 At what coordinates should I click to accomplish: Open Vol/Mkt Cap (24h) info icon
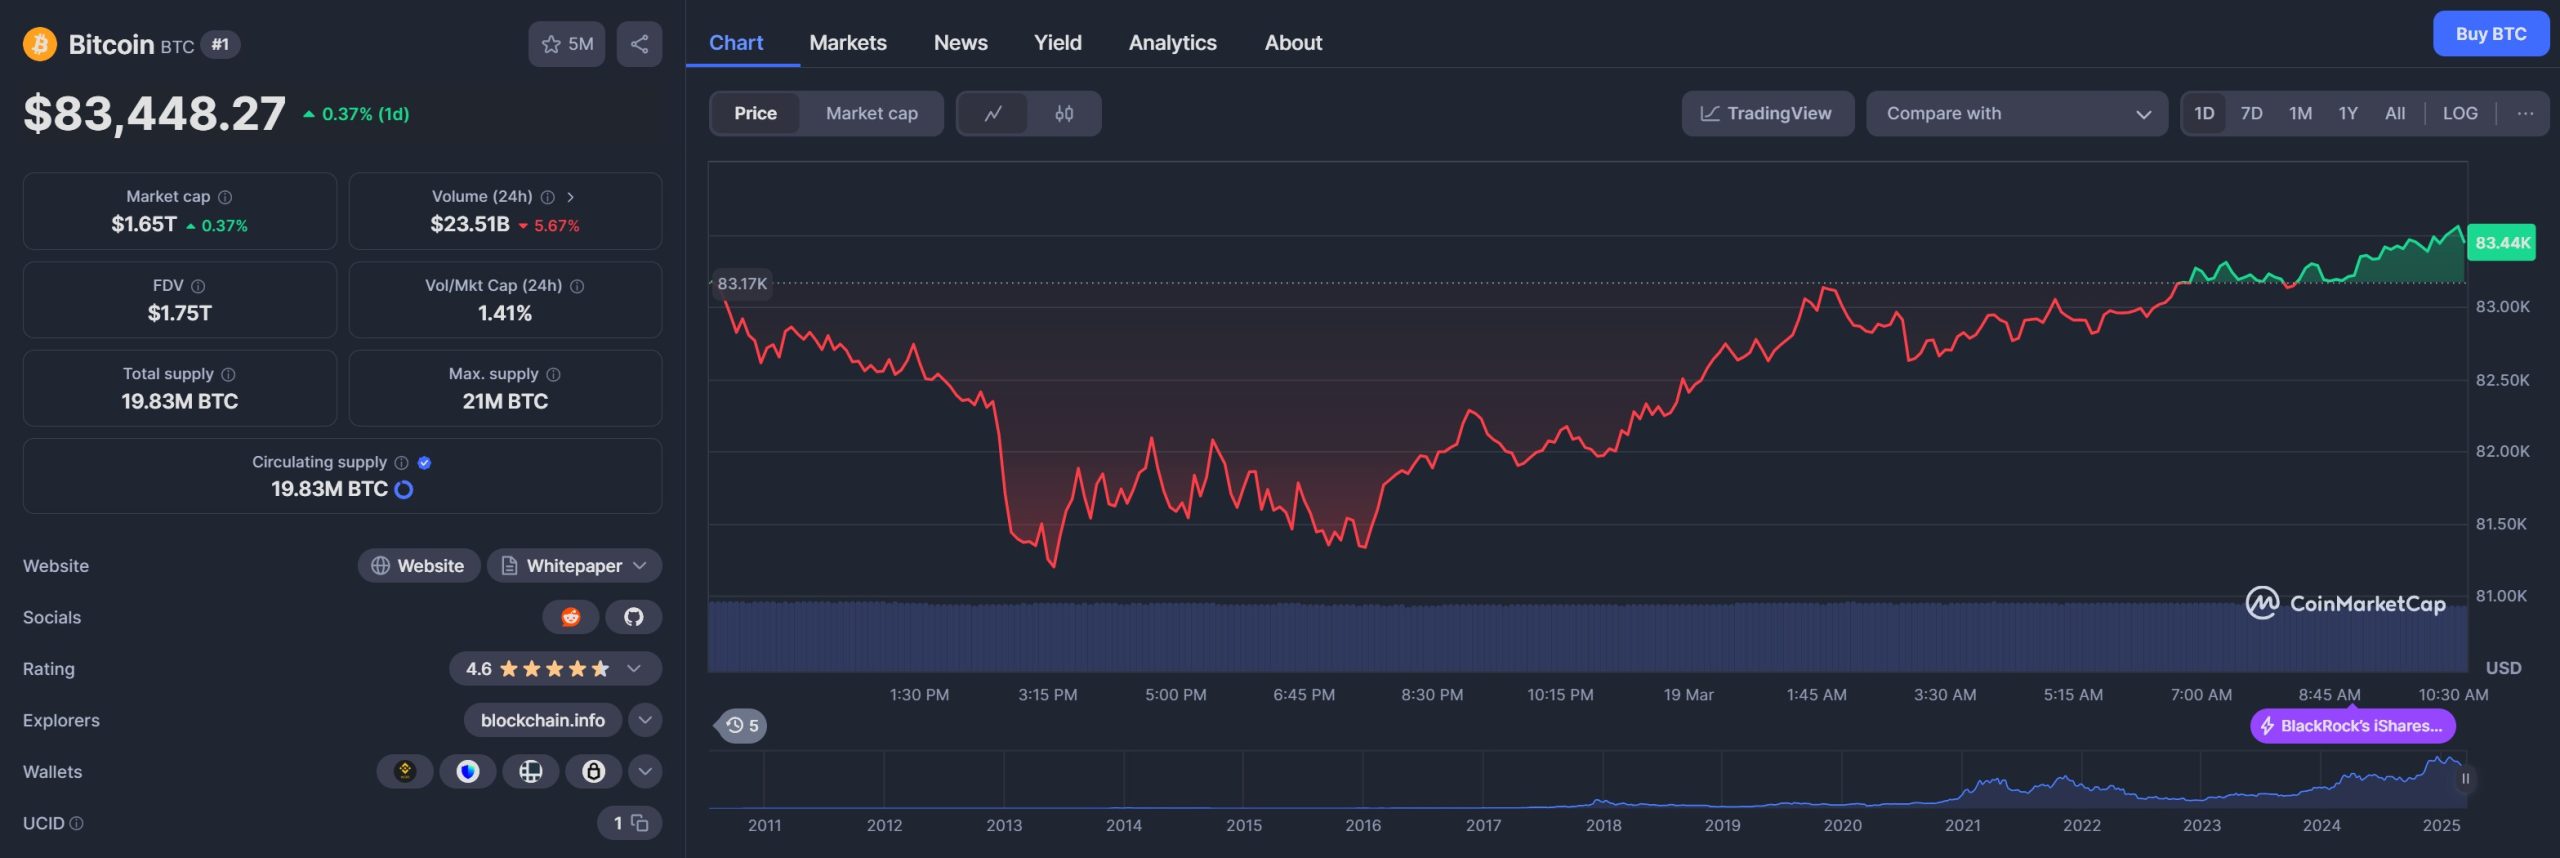[577, 286]
